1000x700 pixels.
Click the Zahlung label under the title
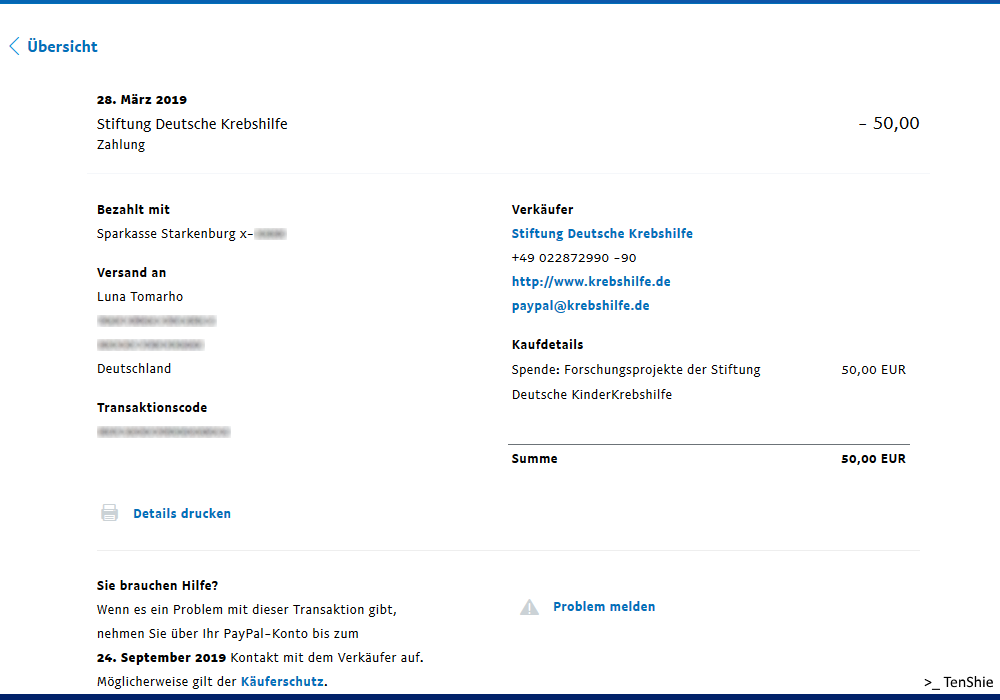coord(121,145)
